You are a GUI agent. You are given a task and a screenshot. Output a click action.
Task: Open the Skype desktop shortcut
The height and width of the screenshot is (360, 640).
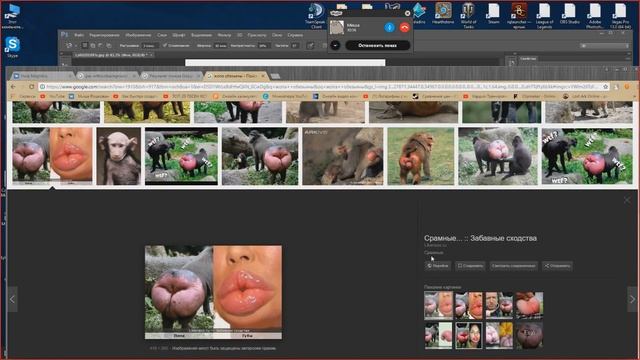coord(12,47)
